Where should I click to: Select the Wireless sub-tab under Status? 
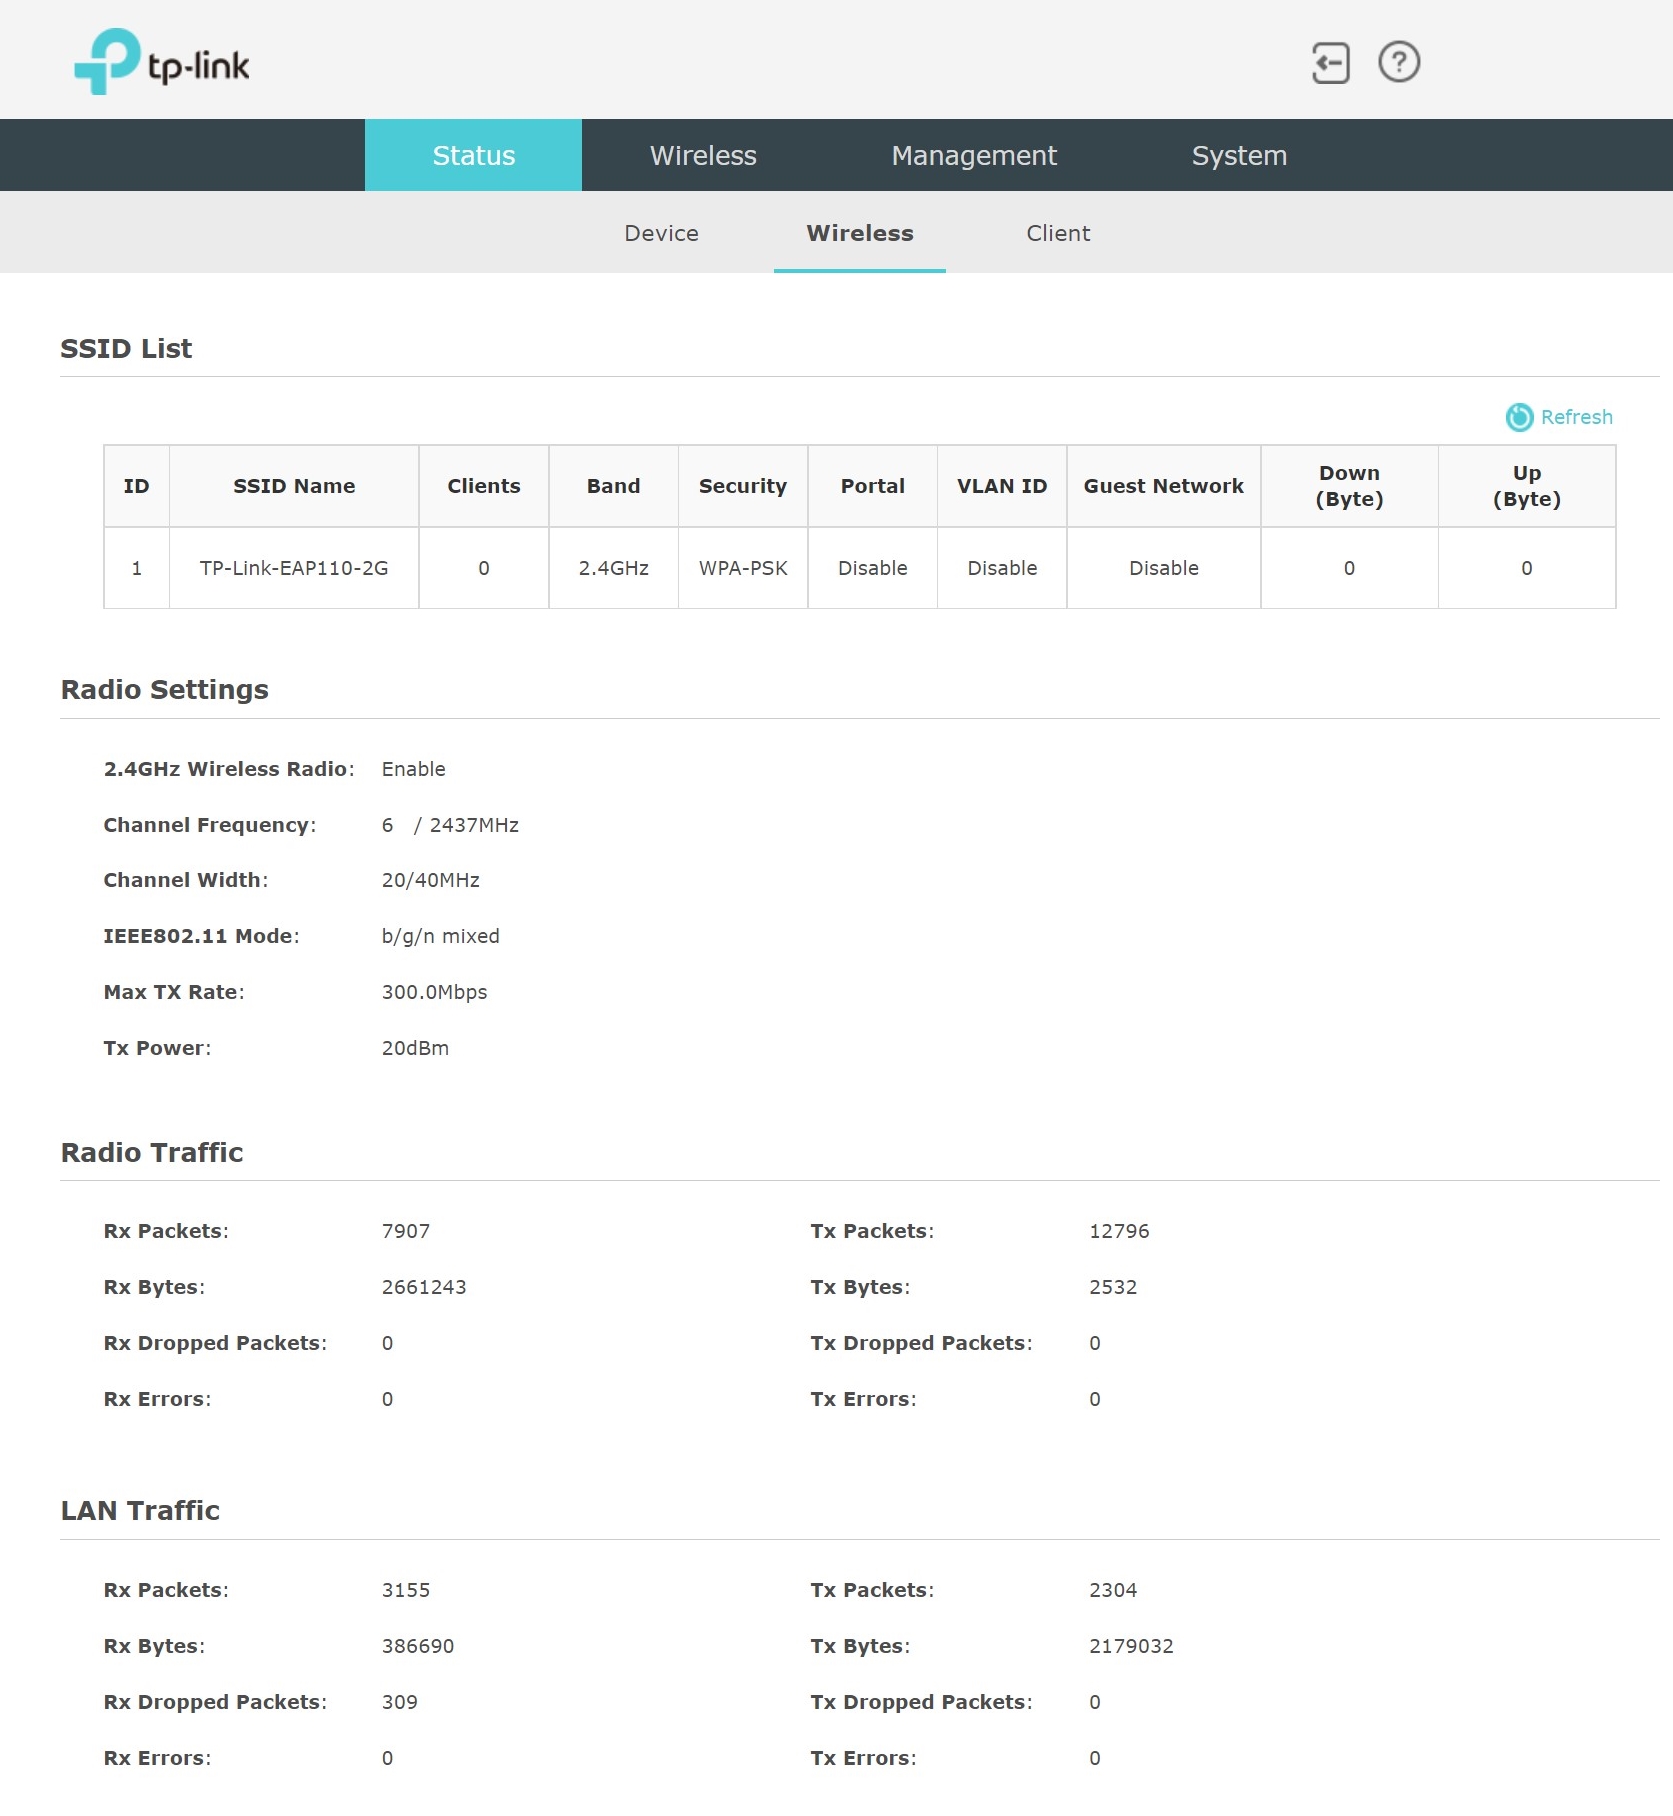point(859,233)
